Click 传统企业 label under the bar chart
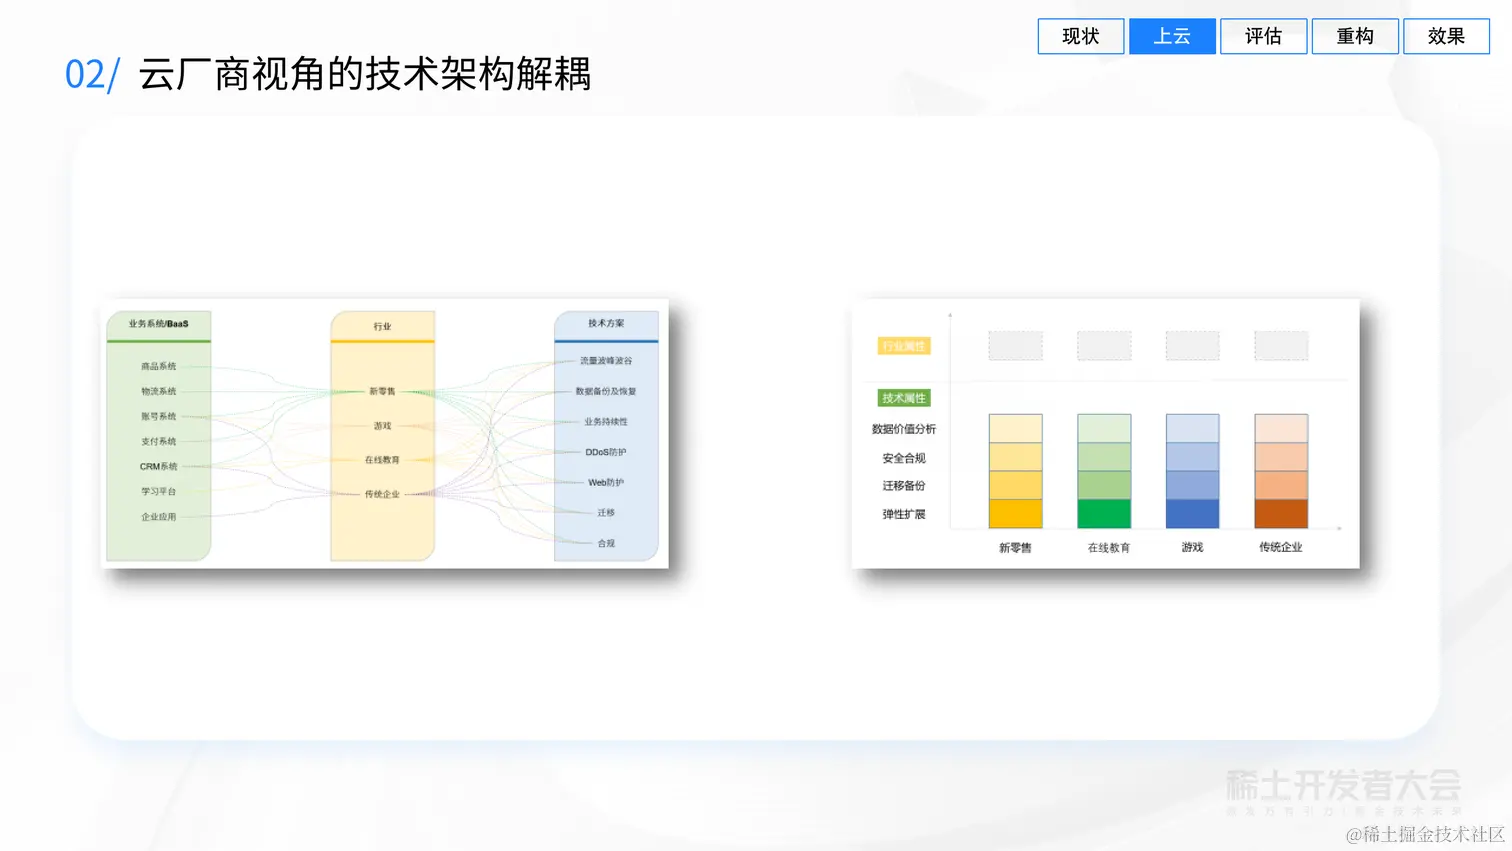 coord(1281,547)
